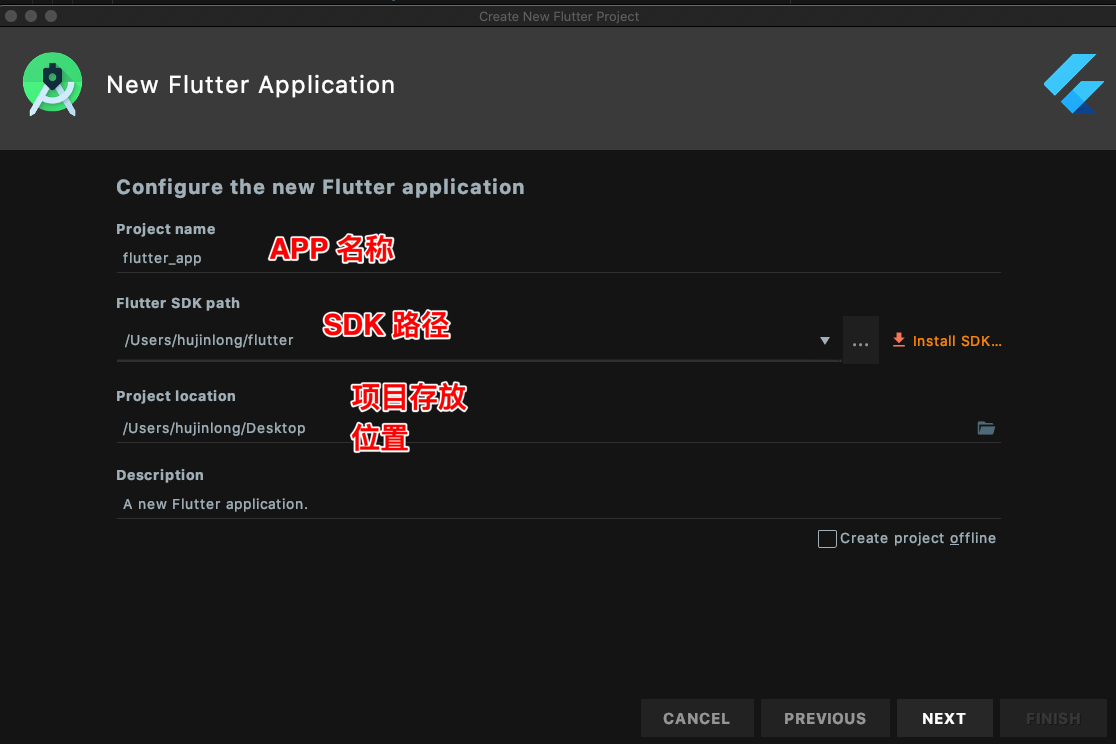This screenshot has width=1116, height=744.
Task: Click the Previous button
Action: coord(825,717)
